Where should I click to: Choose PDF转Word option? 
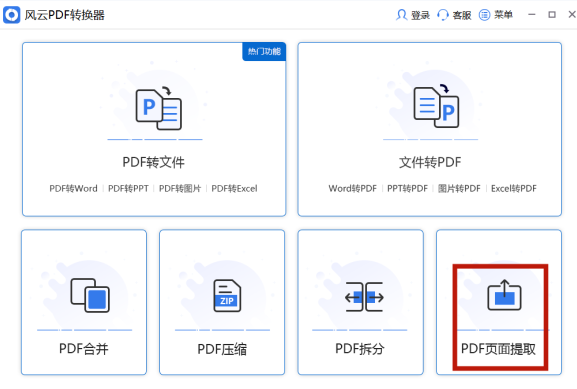[74, 188]
